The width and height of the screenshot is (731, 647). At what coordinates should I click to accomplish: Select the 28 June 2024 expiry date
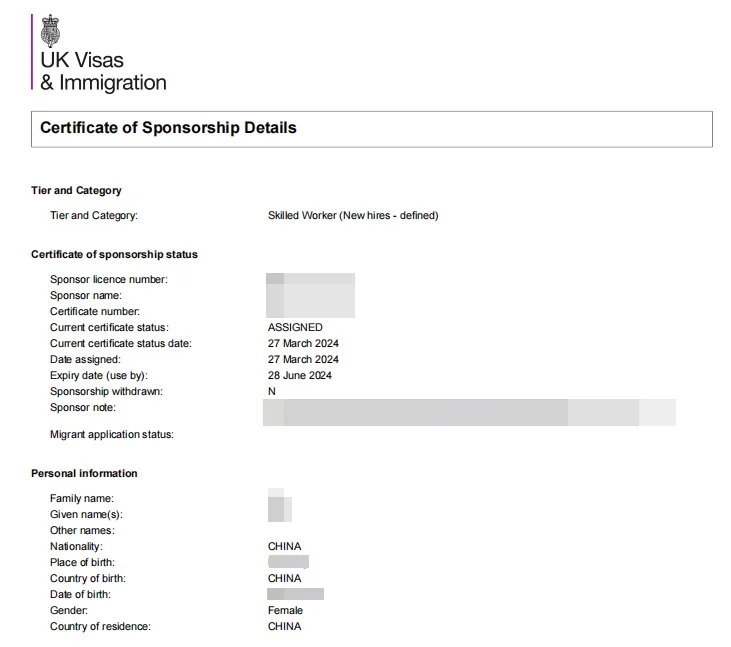(x=300, y=375)
